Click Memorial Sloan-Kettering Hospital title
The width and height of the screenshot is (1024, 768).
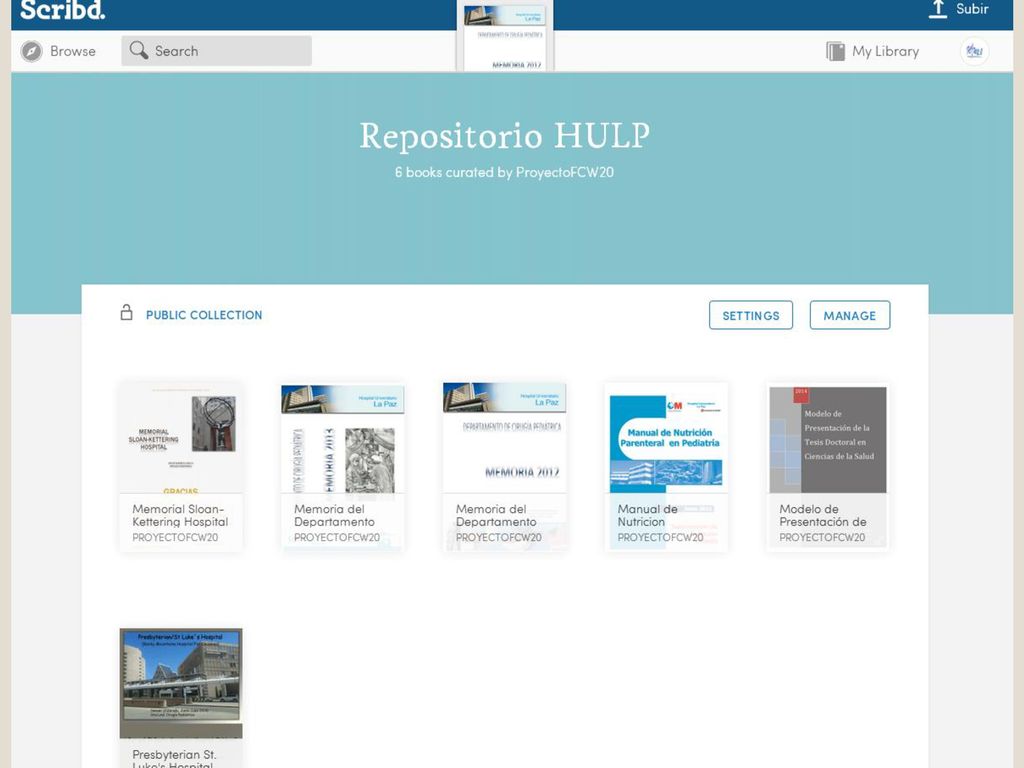click(x=180, y=515)
